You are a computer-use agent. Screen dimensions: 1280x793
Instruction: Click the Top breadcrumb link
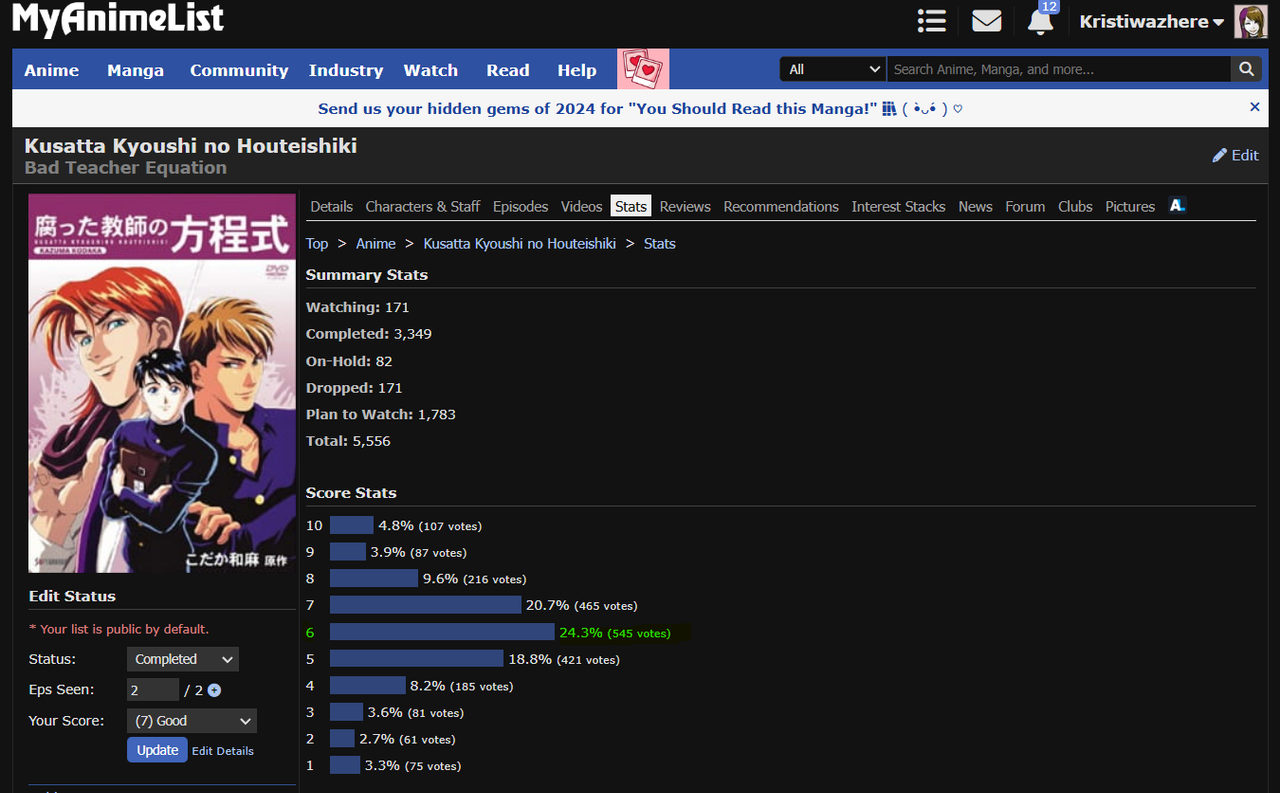point(317,243)
